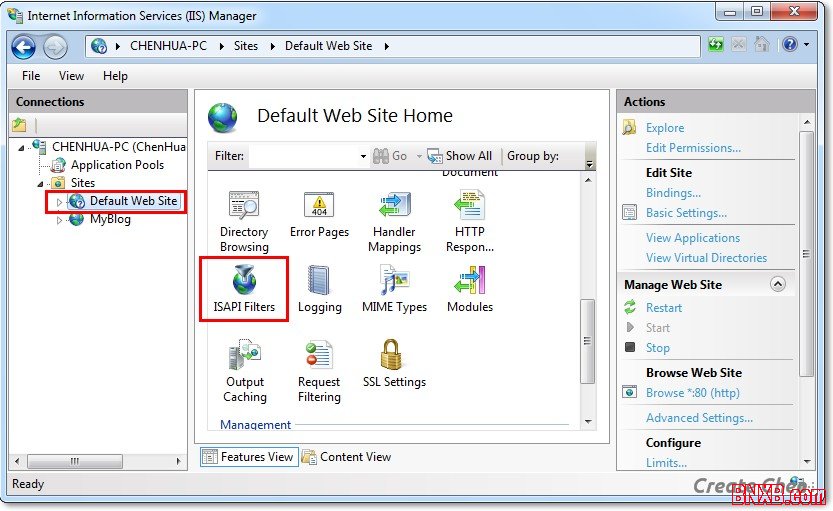Image resolution: width=833 pixels, height=511 pixels.
Task: Select Application Pools in Connections tree
Action: (117, 165)
